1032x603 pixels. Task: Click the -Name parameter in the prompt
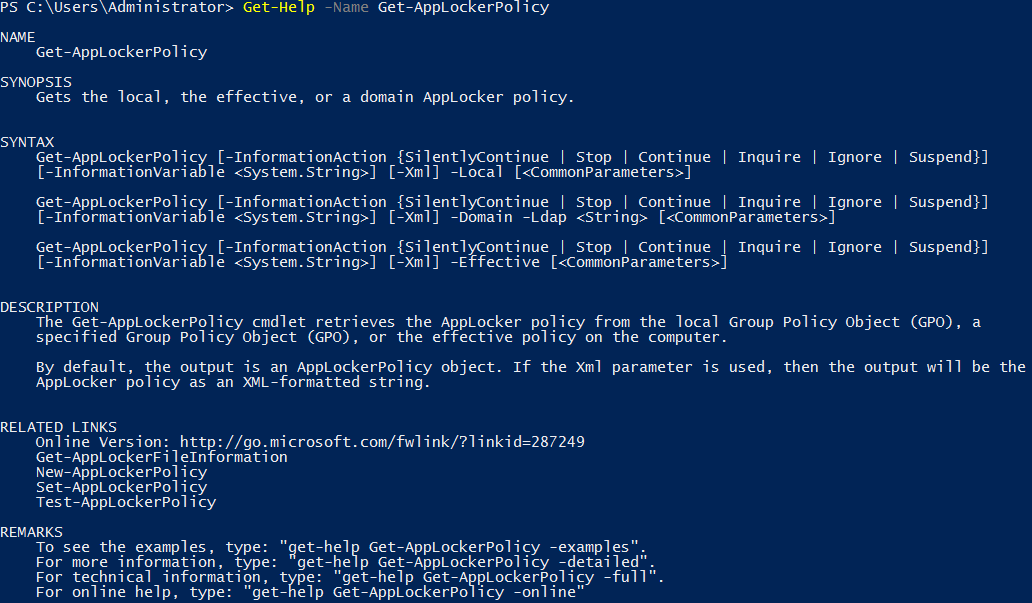346,8
